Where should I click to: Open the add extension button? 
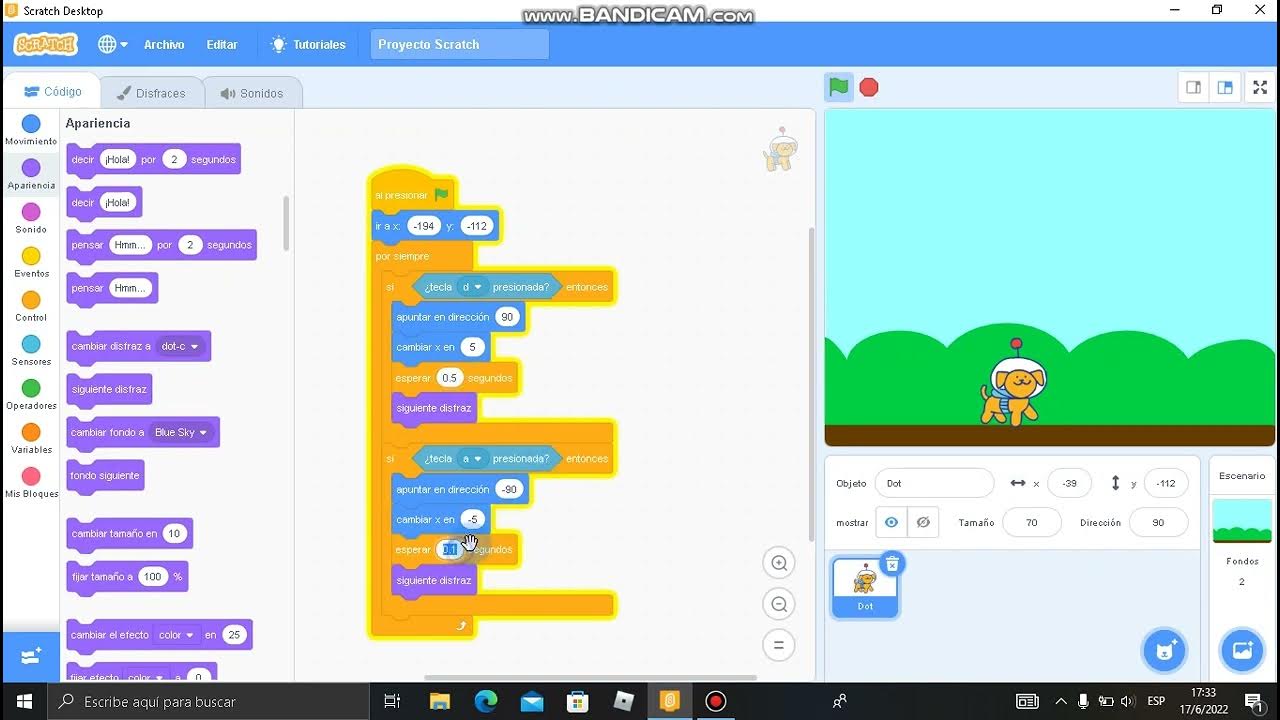(30, 656)
